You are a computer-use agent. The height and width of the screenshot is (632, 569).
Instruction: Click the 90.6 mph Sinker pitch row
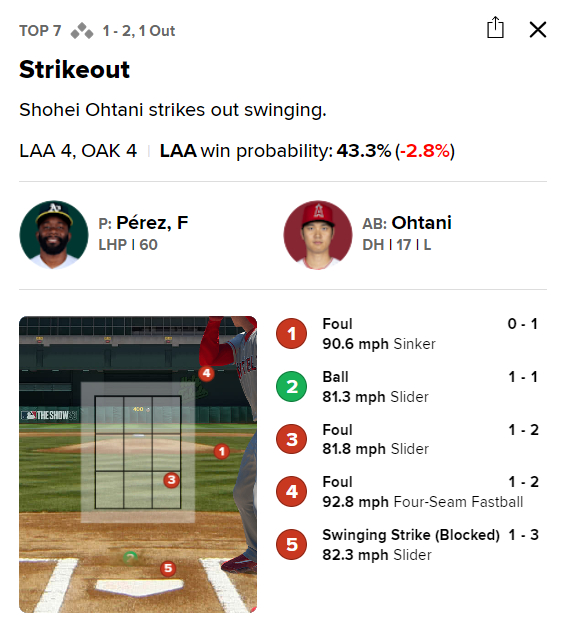(x=407, y=334)
